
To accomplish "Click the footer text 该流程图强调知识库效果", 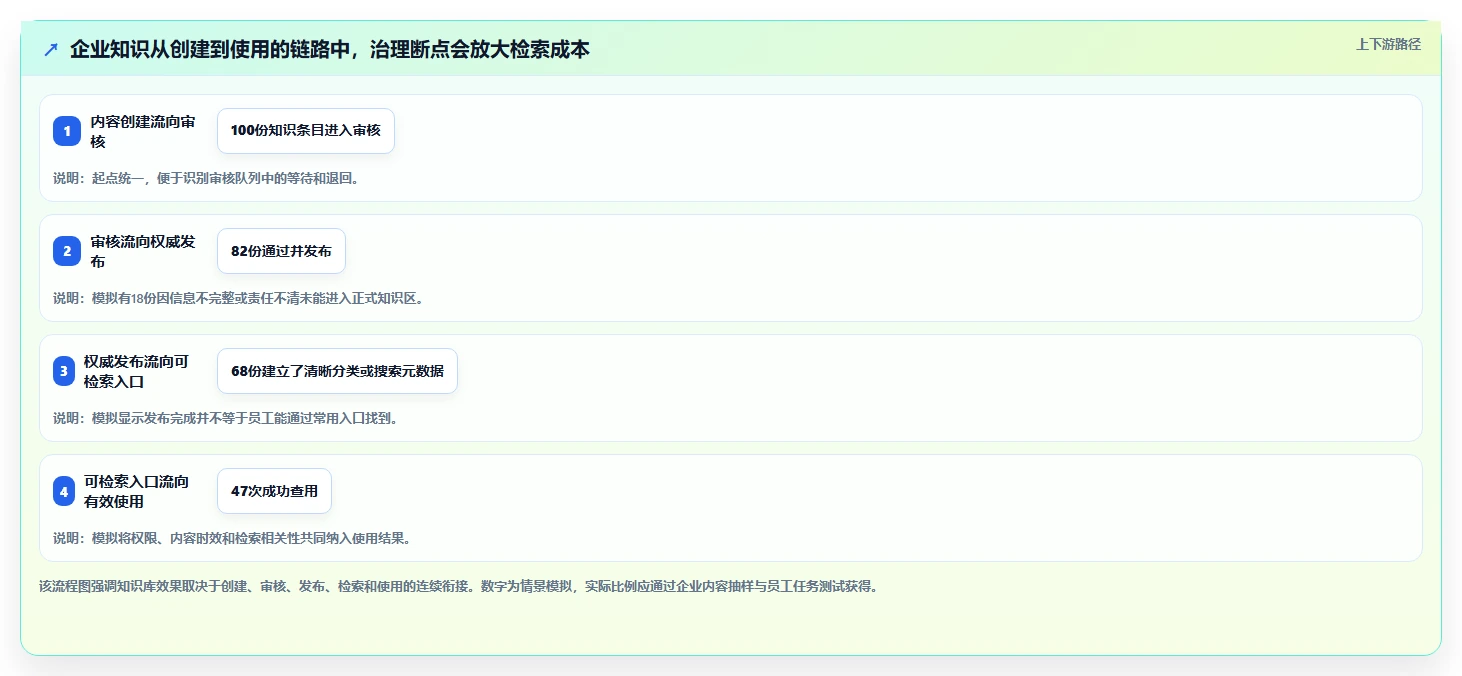I will pos(460,586).
